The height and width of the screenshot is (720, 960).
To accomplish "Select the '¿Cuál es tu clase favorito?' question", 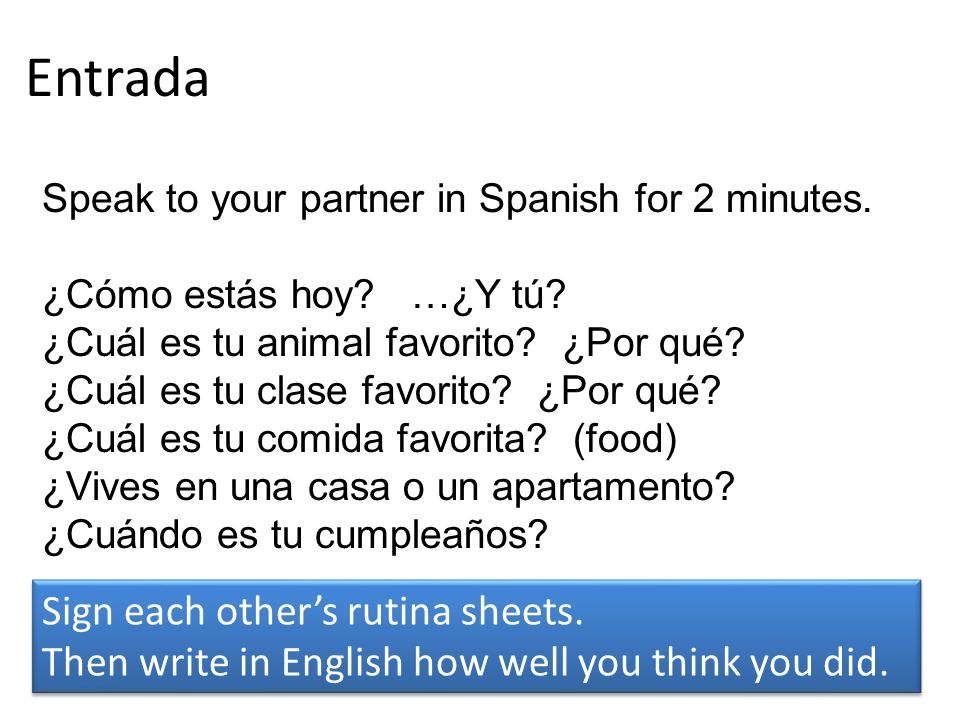I will tap(277, 391).
